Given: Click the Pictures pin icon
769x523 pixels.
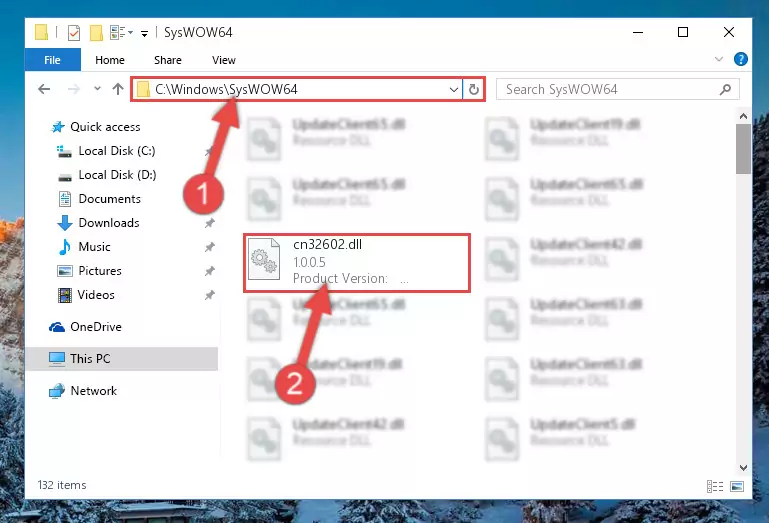Looking at the screenshot, I should (x=209, y=271).
